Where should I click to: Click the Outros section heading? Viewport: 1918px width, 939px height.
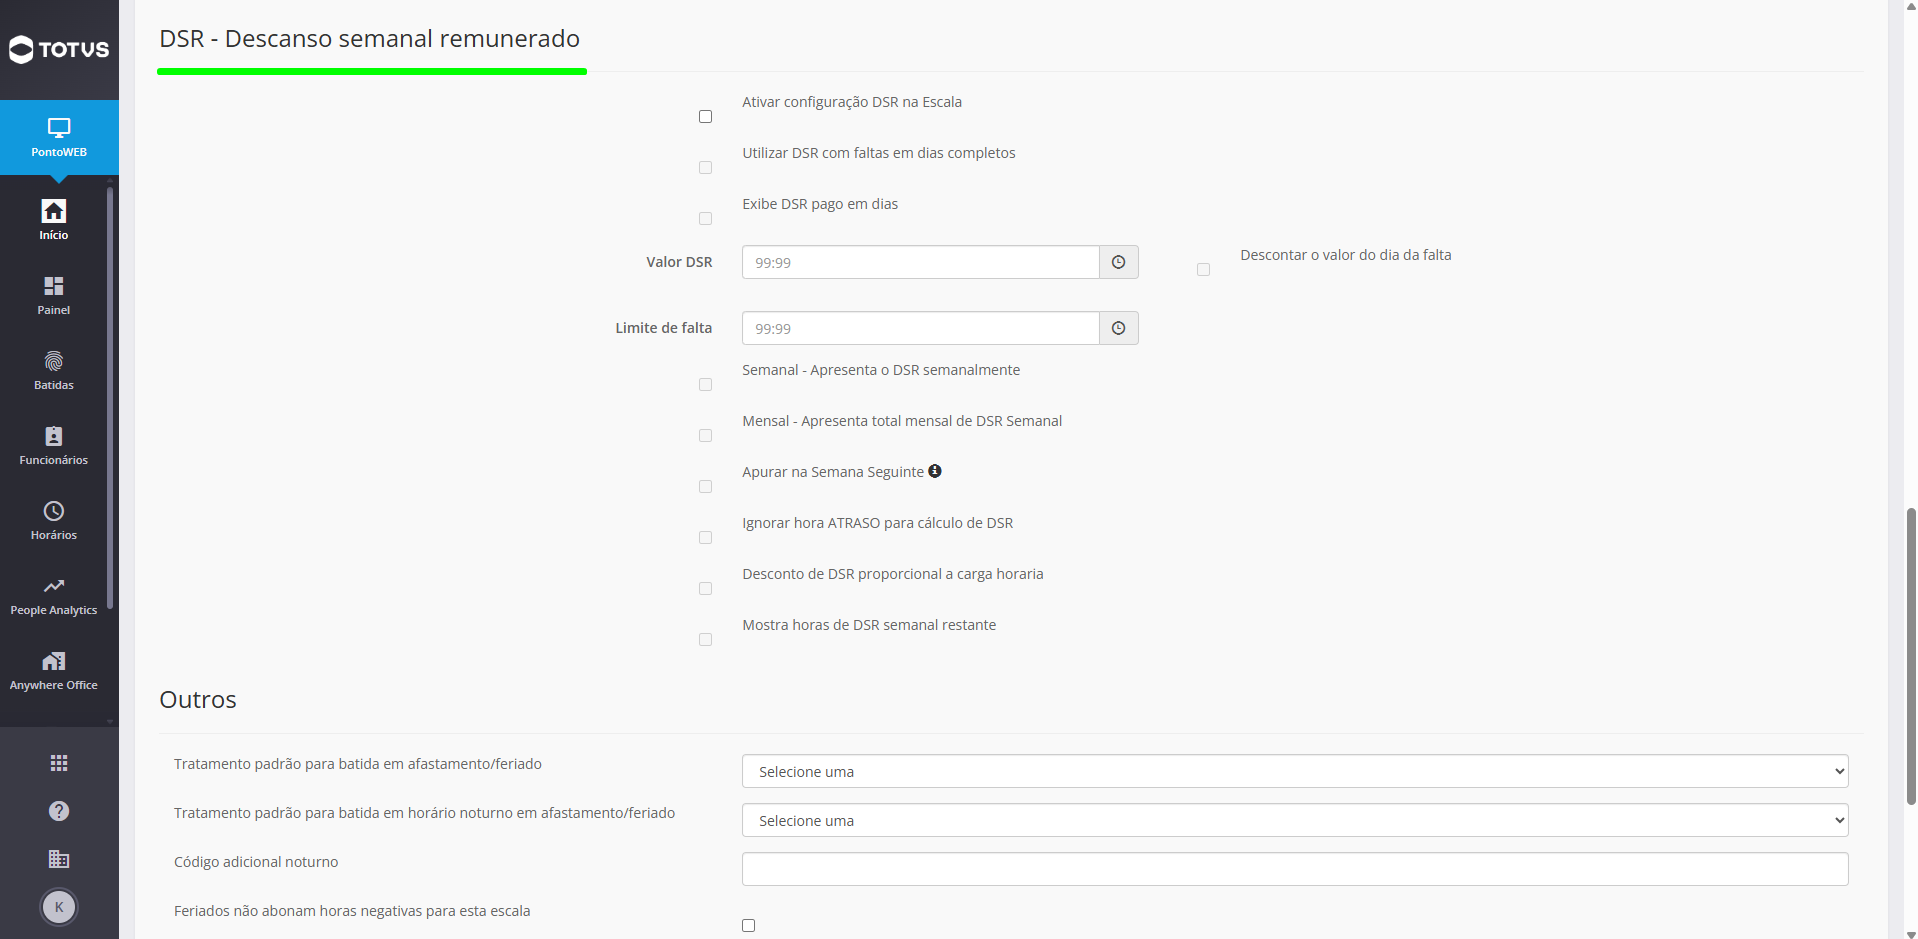click(198, 700)
